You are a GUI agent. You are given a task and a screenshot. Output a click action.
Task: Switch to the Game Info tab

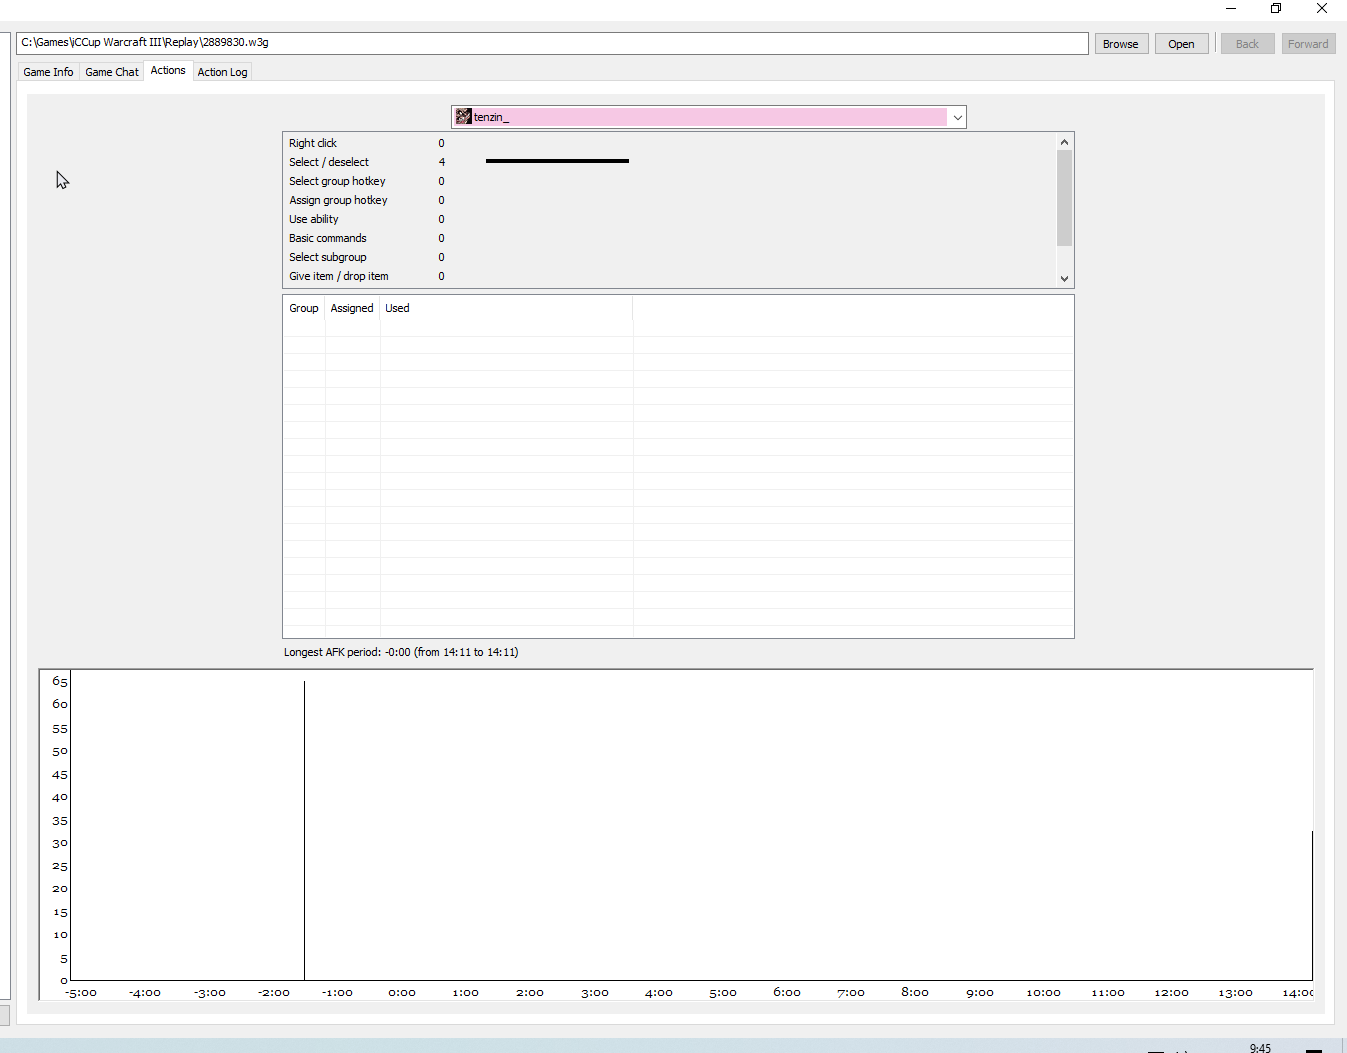coord(48,72)
